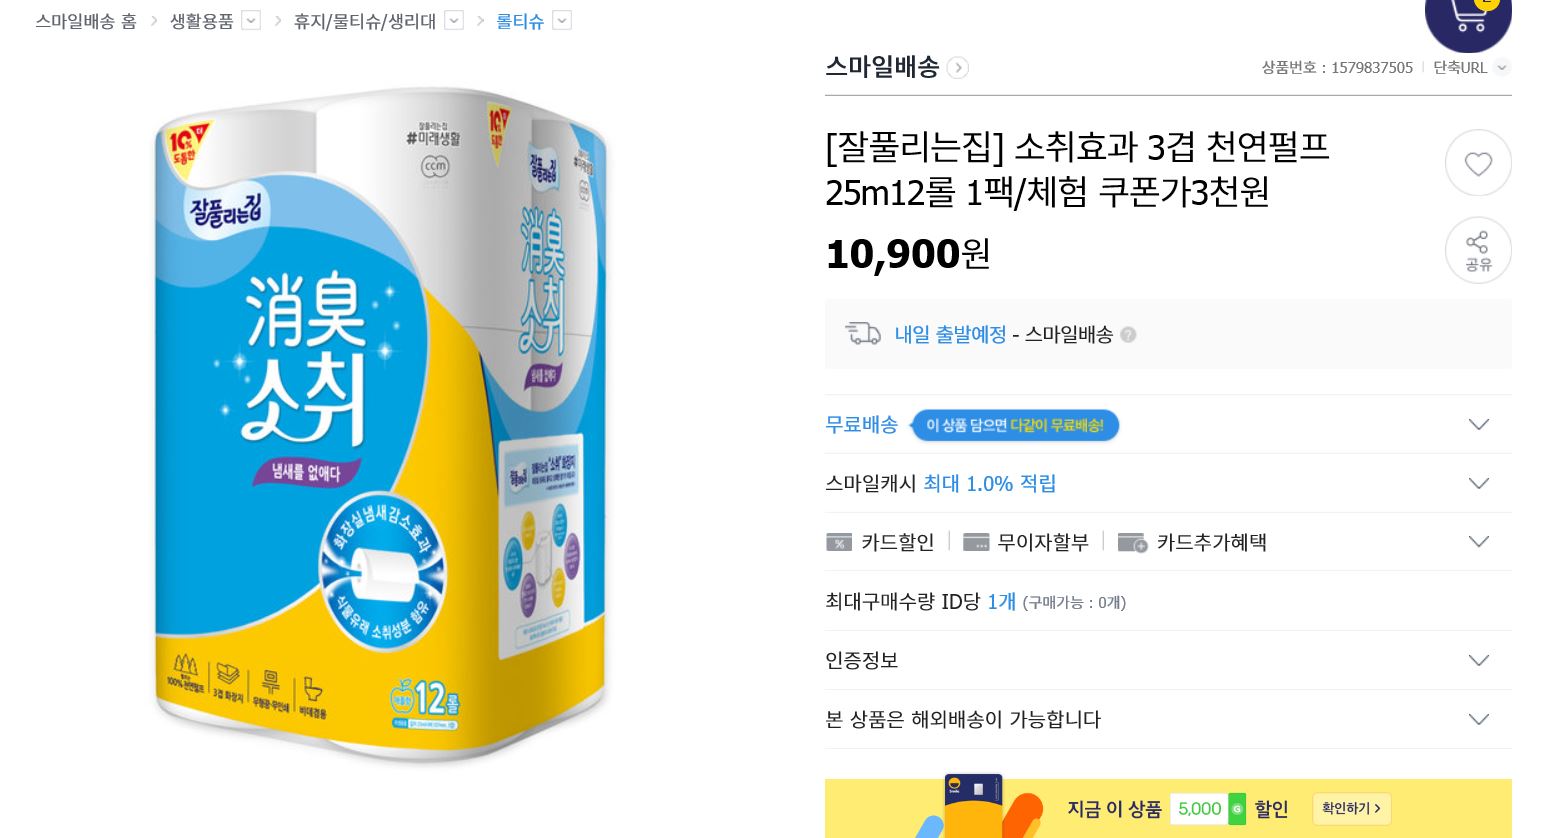Click the 확인하기 button on discount banner
1554x838 pixels.
[1351, 809]
